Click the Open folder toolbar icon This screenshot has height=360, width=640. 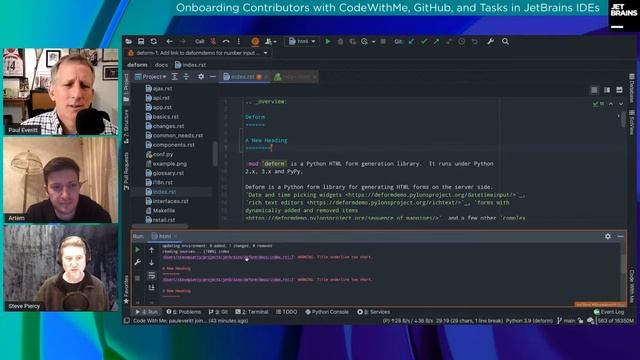129,41
